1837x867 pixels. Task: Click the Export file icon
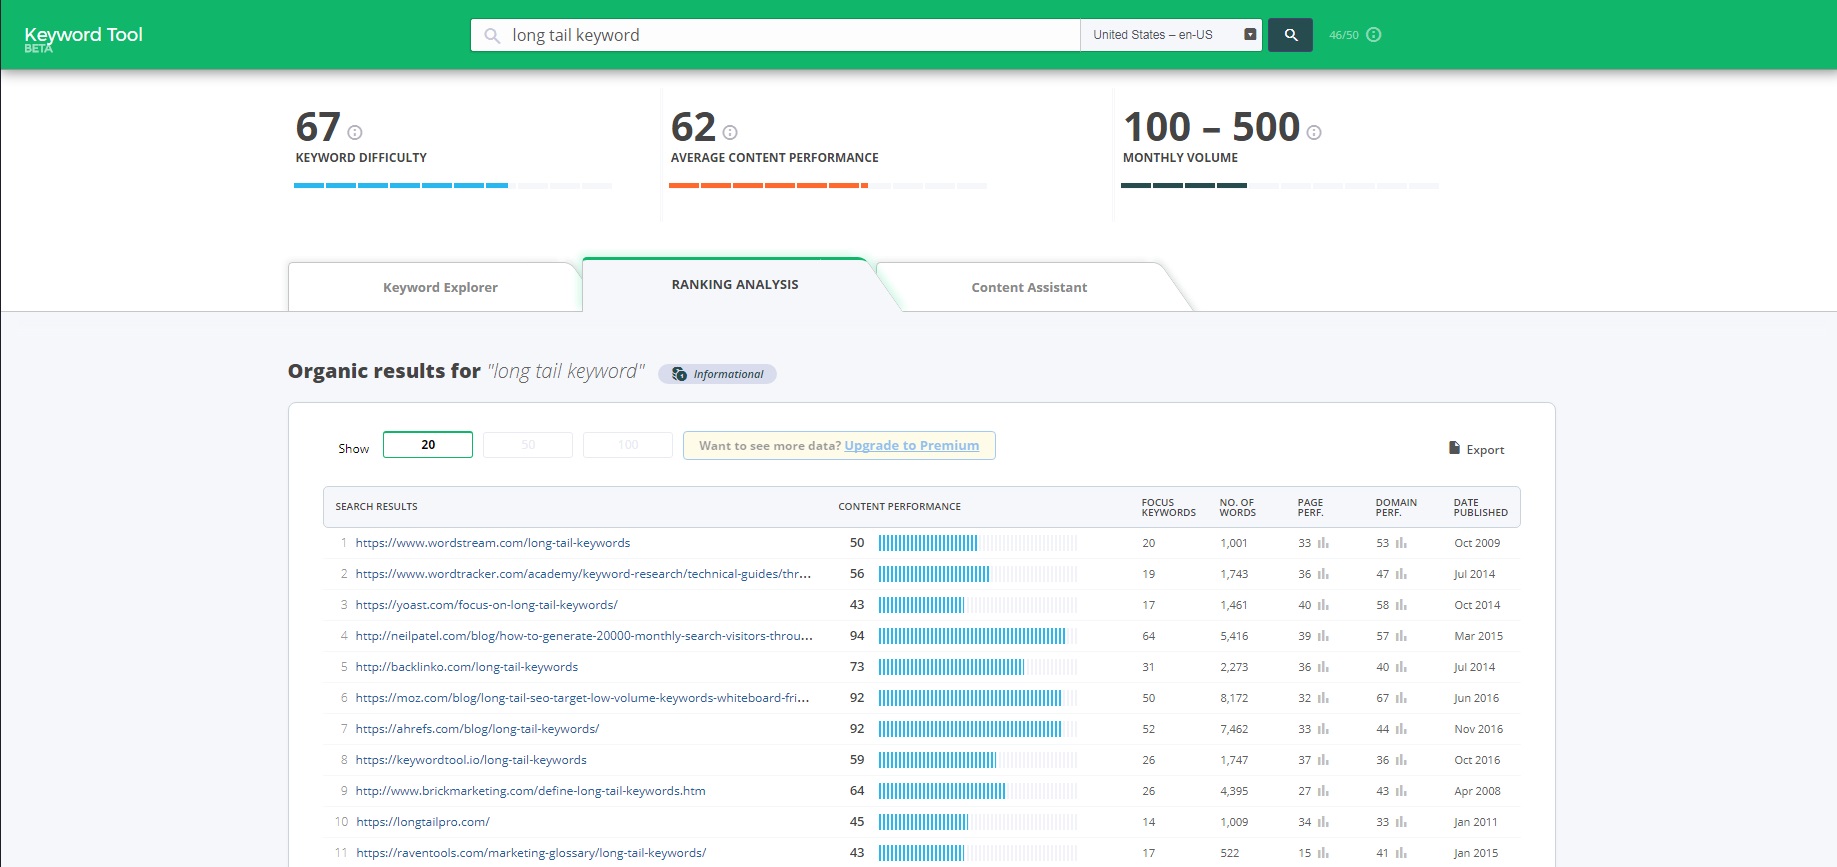1455,448
